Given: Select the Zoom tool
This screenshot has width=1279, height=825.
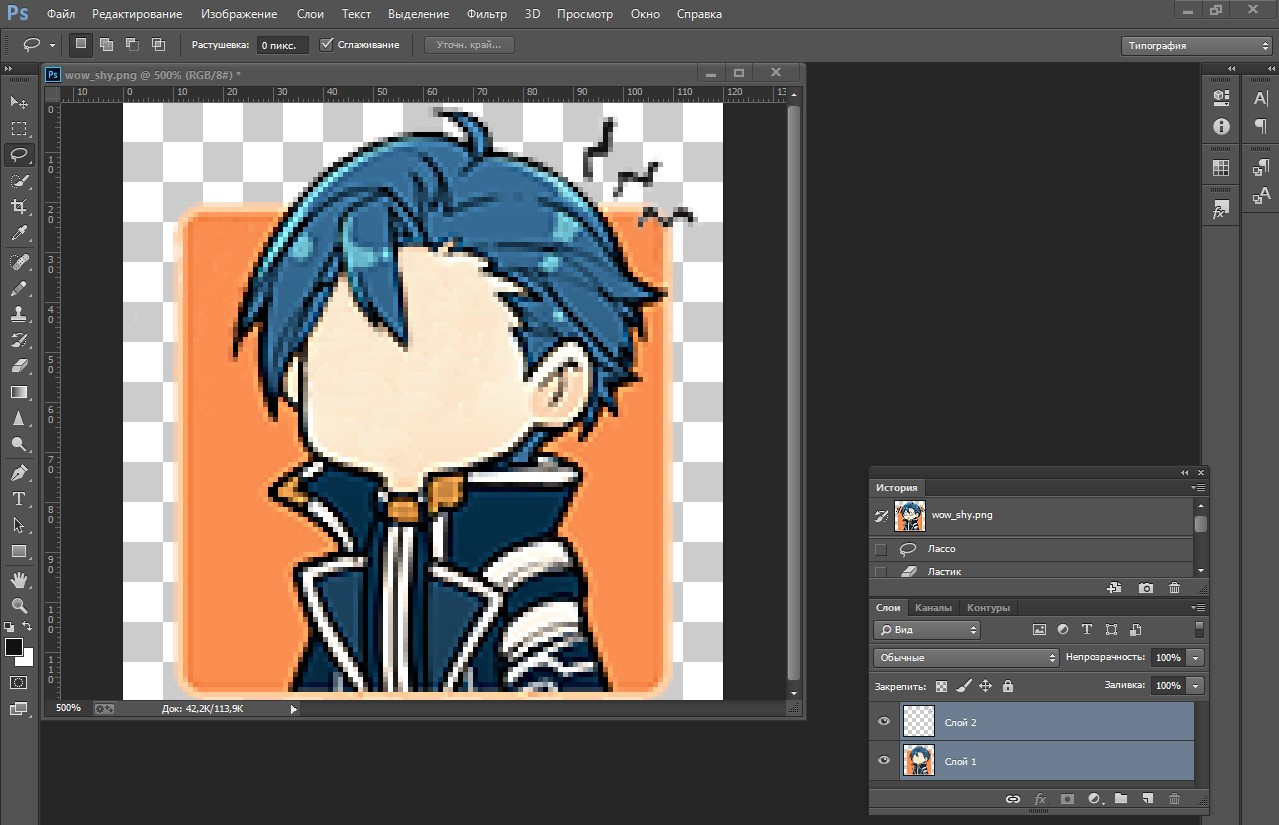Looking at the screenshot, I should coord(19,605).
